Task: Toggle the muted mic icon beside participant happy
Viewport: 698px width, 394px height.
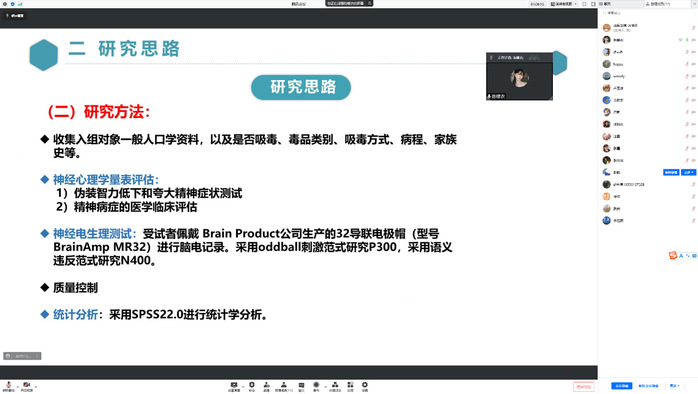Action: coord(687,64)
